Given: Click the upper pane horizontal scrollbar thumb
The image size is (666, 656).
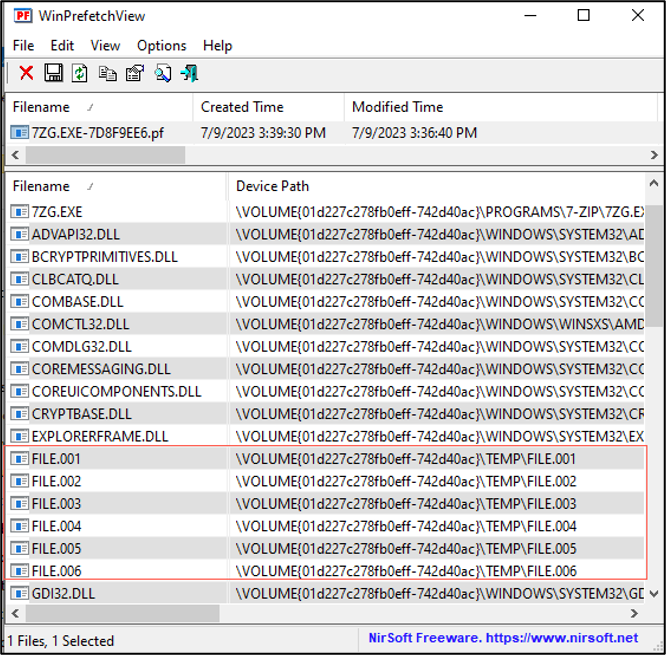Looking at the screenshot, I should pyautogui.click(x=105, y=155).
